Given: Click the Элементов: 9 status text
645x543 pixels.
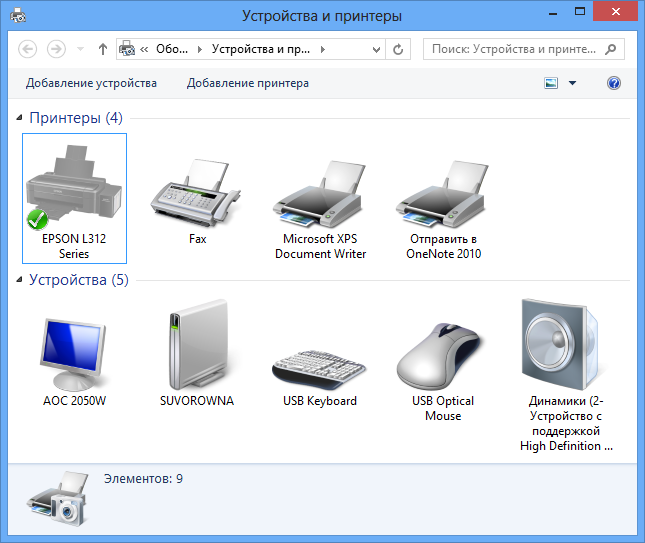Looking at the screenshot, I should [143, 478].
